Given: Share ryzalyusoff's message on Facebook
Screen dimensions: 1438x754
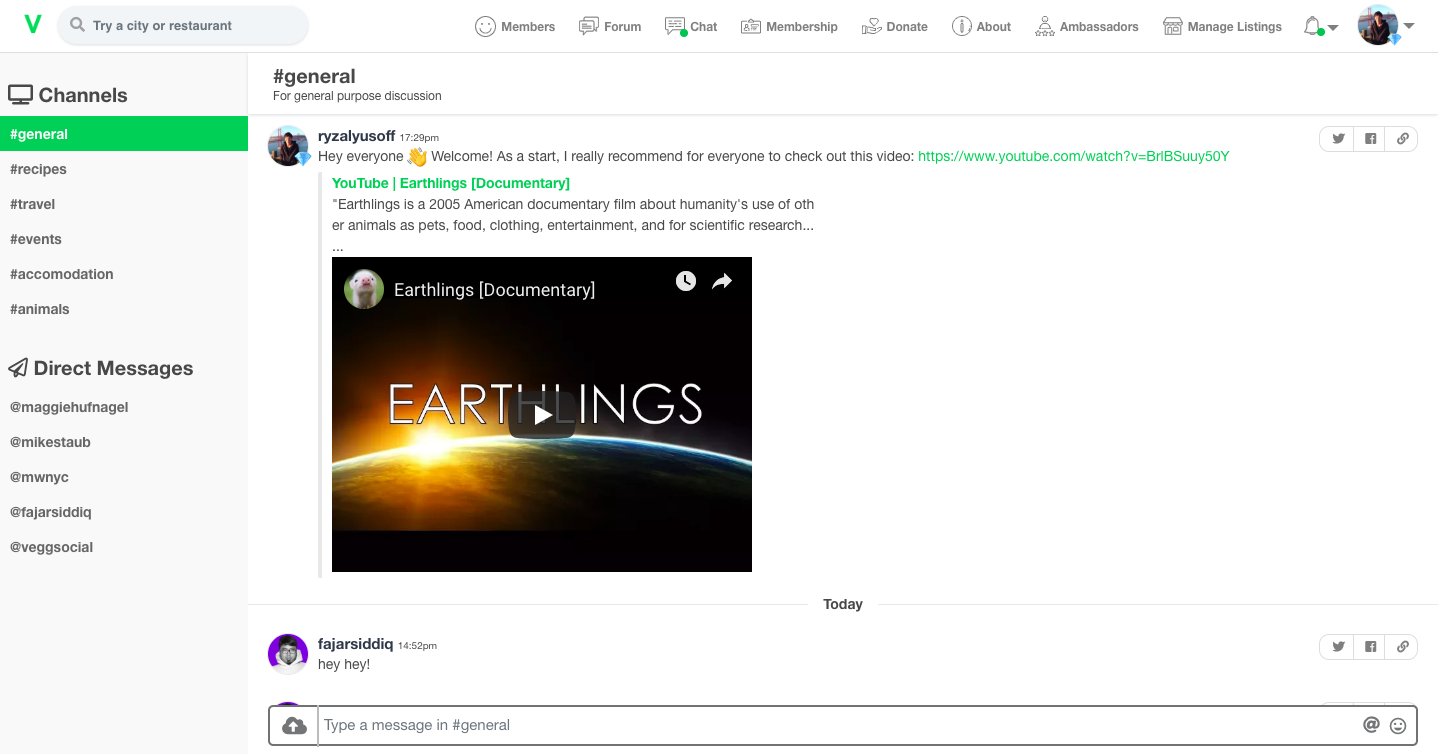Looking at the screenshot, I should [1370, 139].
